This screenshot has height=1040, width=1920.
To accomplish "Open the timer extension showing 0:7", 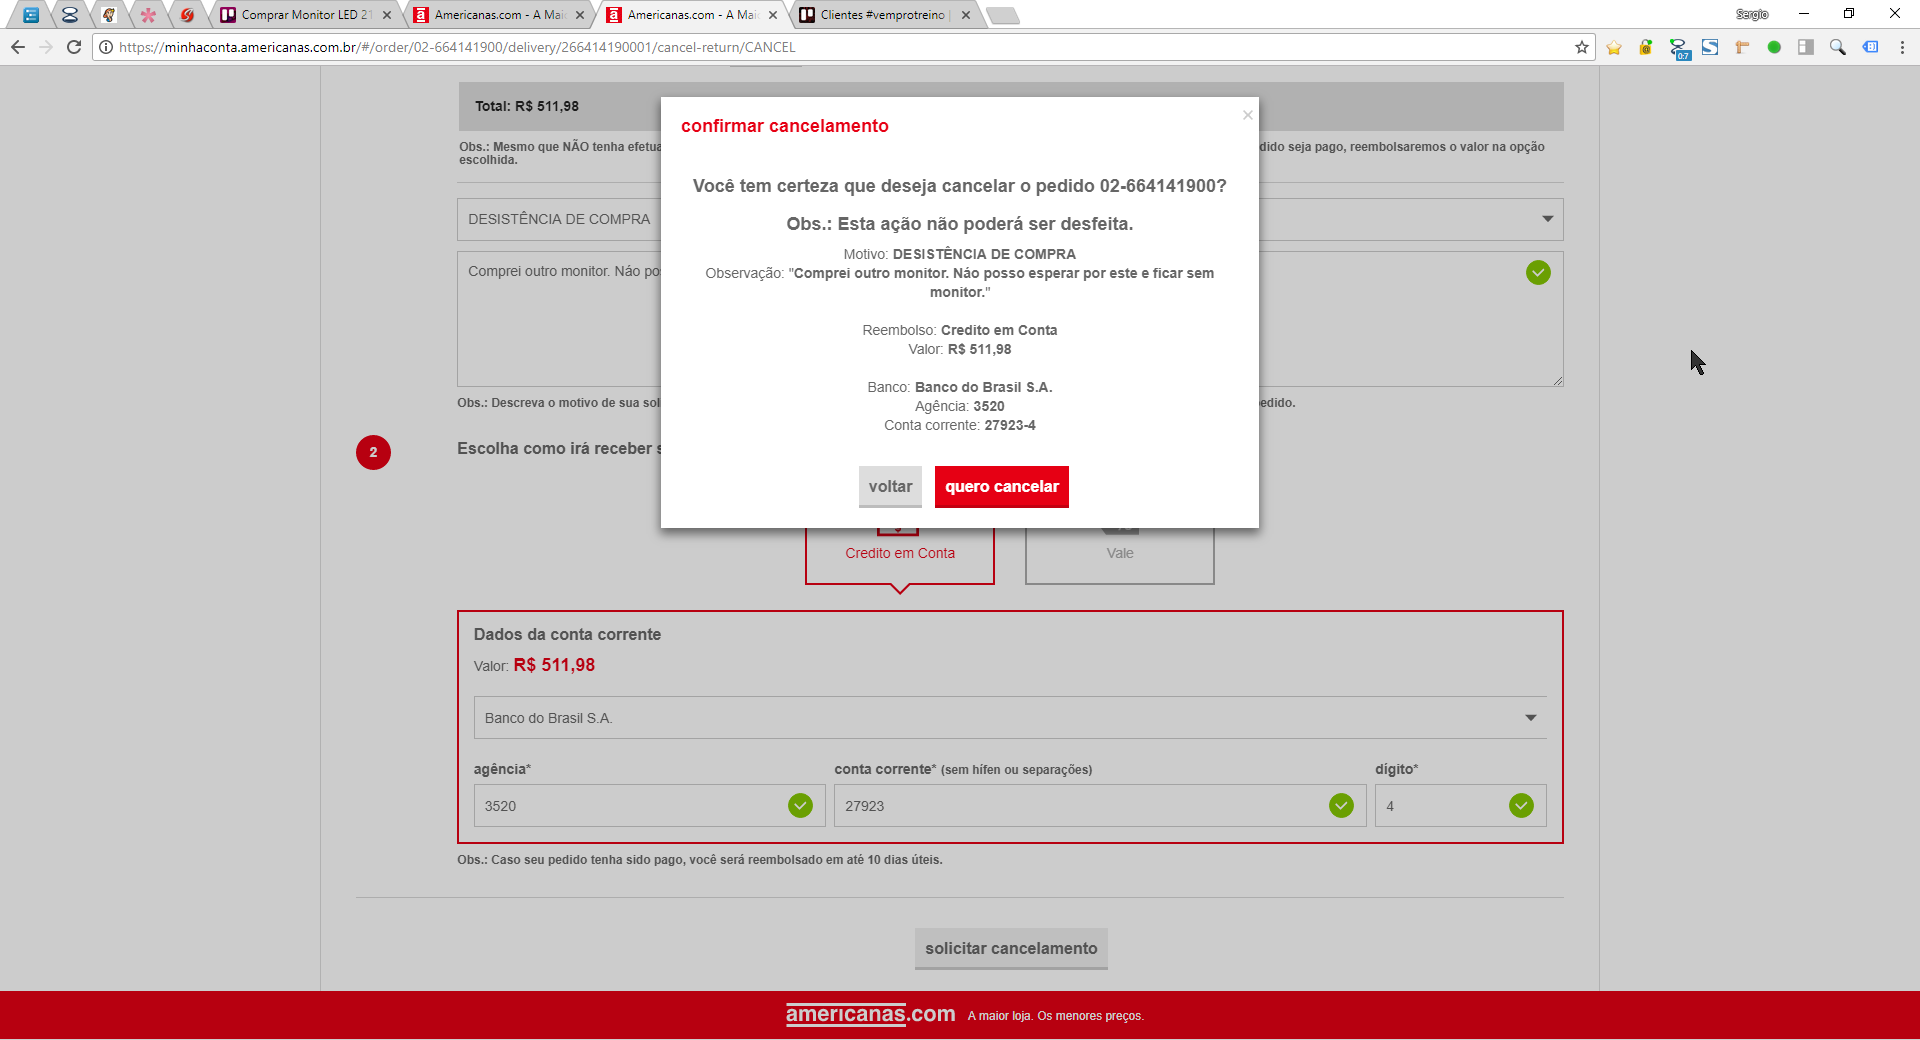I will (1679, 48).
